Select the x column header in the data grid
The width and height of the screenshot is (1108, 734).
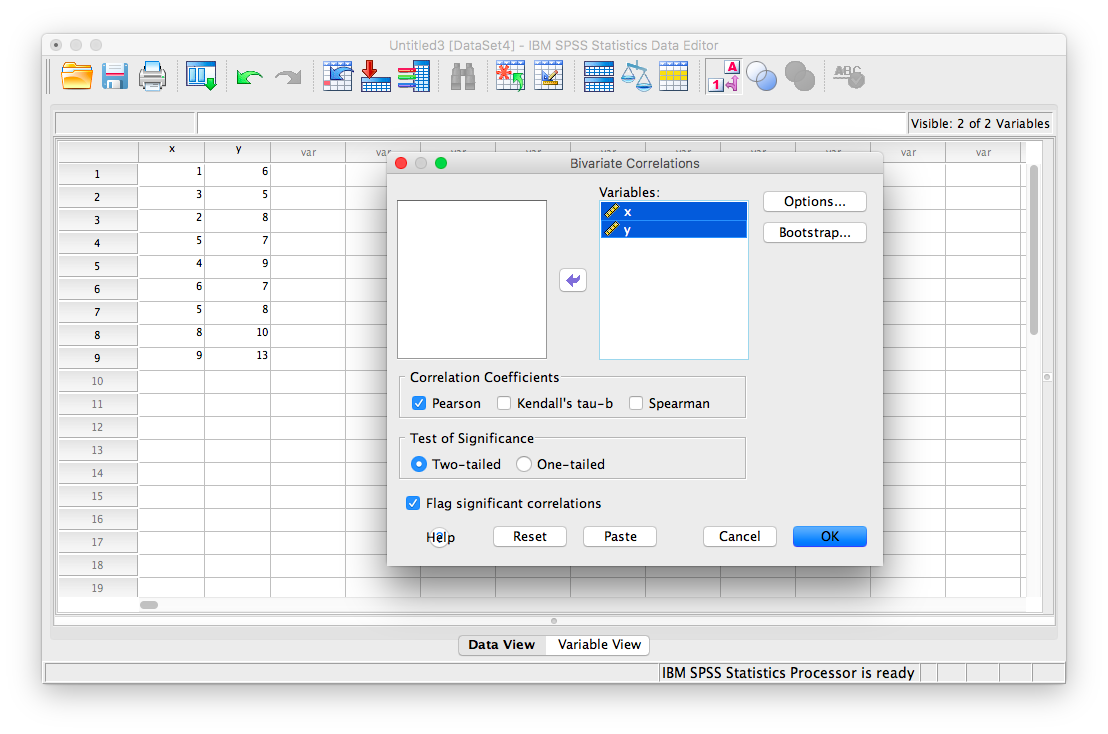pyautogui.click(x=172, y=151)
